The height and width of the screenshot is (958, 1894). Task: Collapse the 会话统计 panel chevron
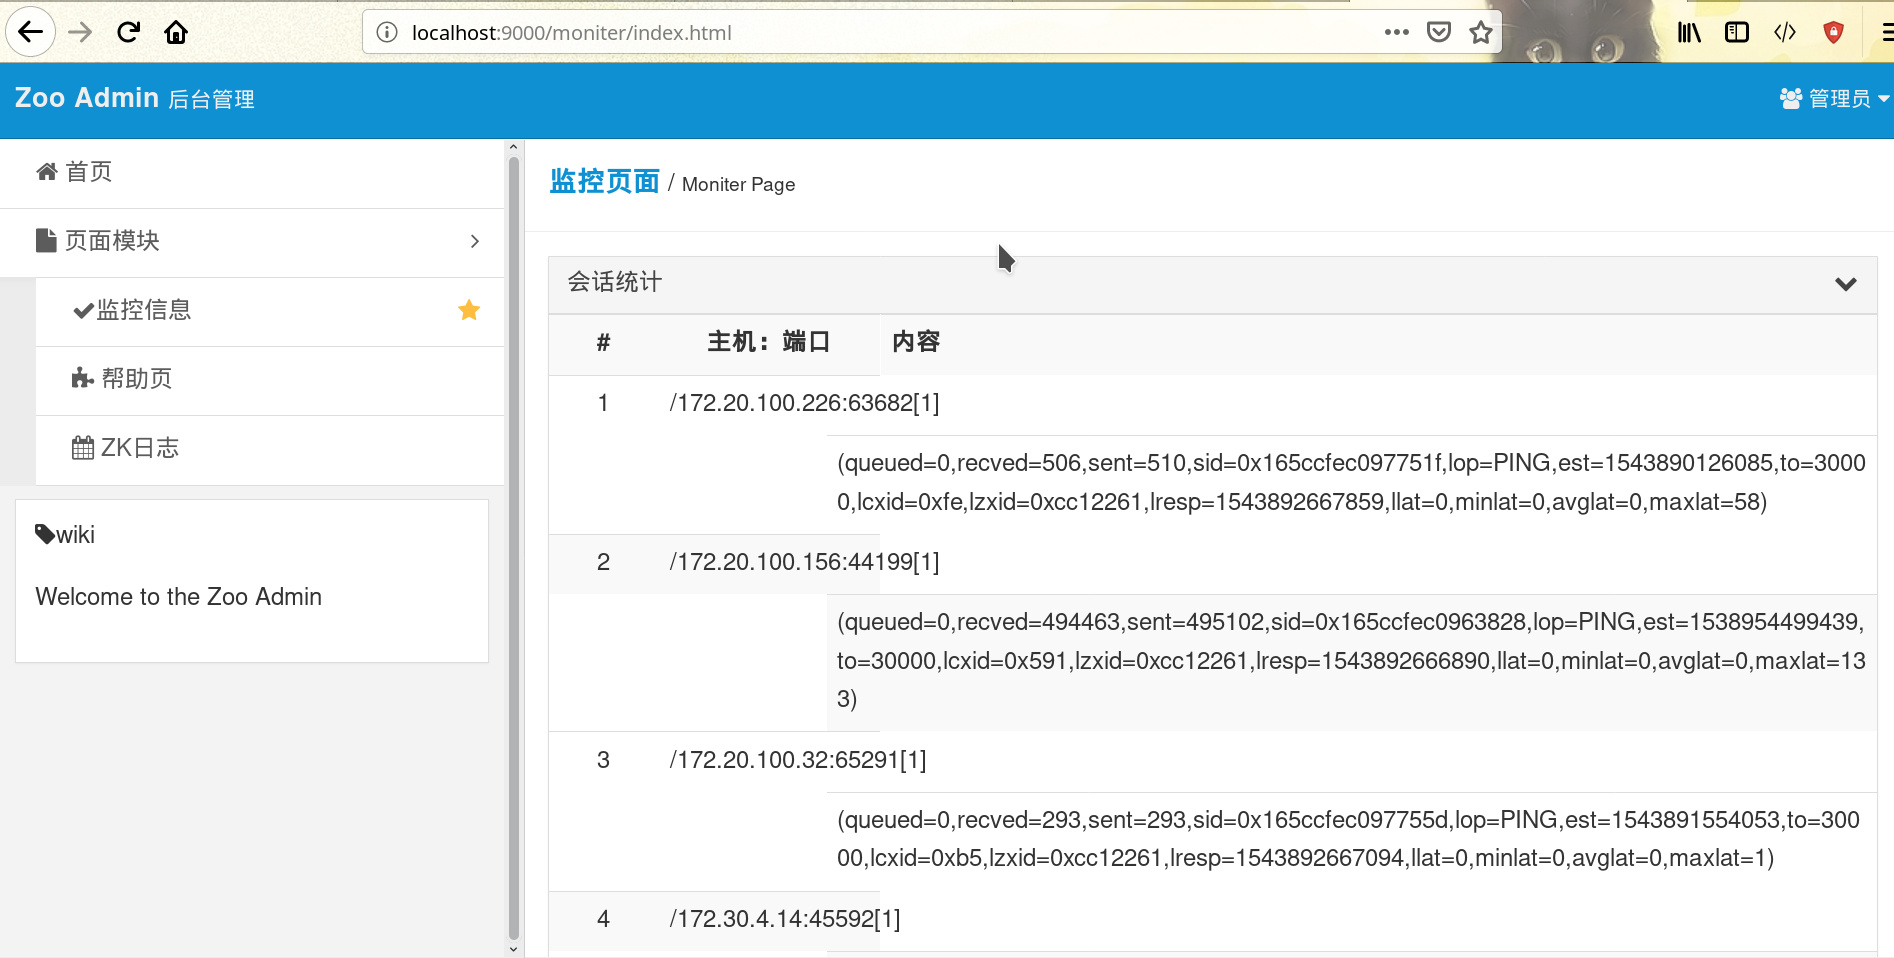click(x=1846, y=284)
